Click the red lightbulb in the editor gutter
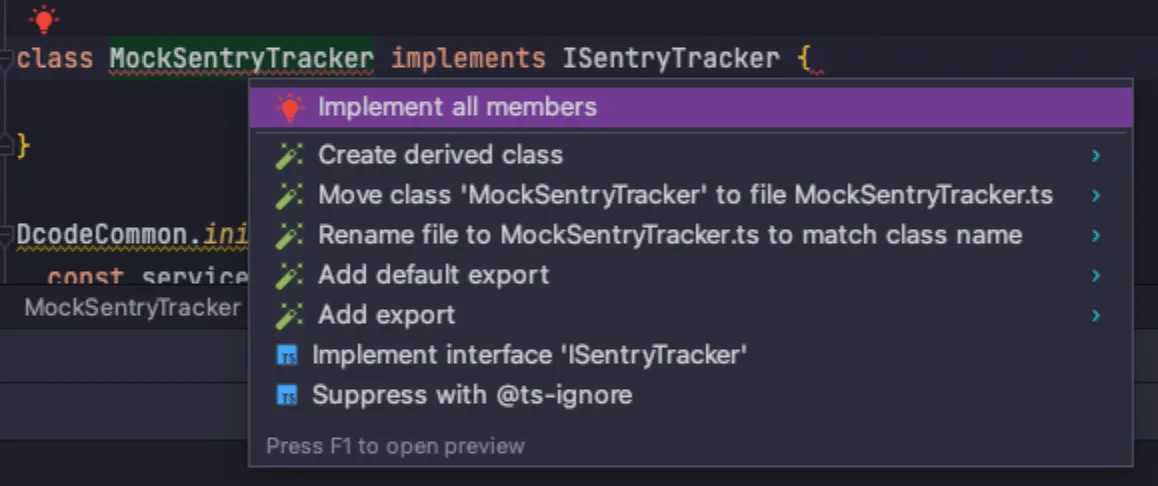1158x486 pixels. 42,19
